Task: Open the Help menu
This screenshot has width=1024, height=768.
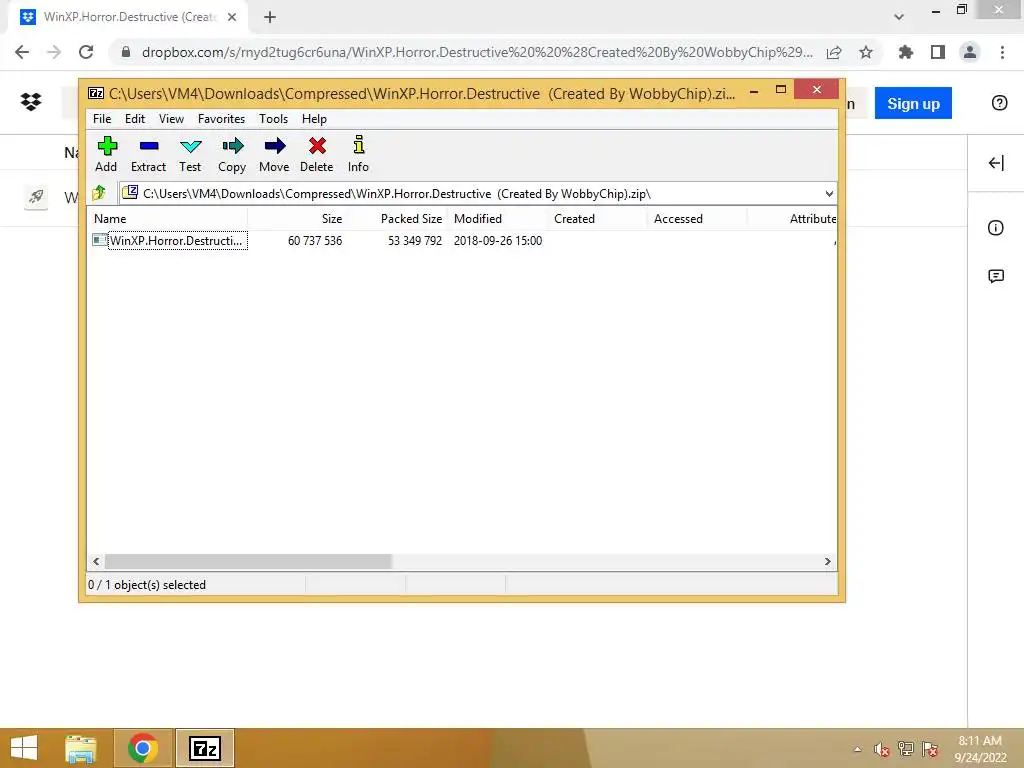Action: [314, 119]
